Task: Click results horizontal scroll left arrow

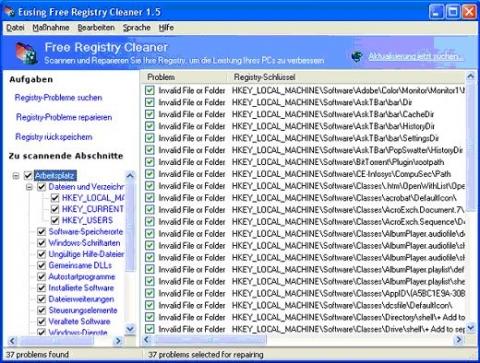Action: [147, 340]
